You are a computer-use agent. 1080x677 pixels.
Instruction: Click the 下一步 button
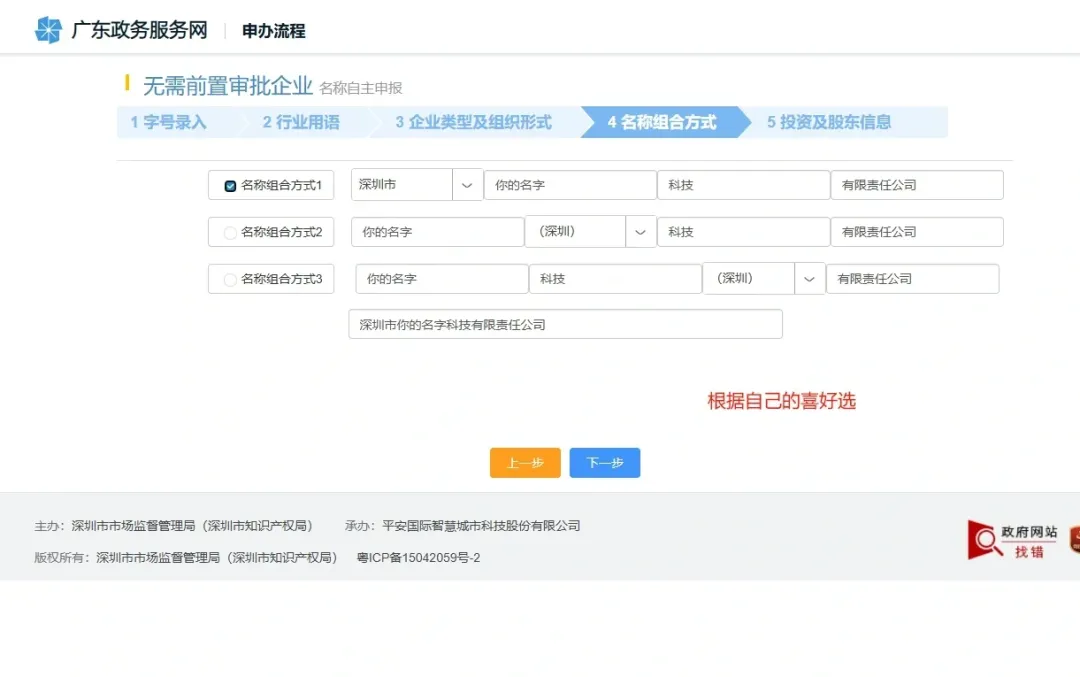point(604,462)
